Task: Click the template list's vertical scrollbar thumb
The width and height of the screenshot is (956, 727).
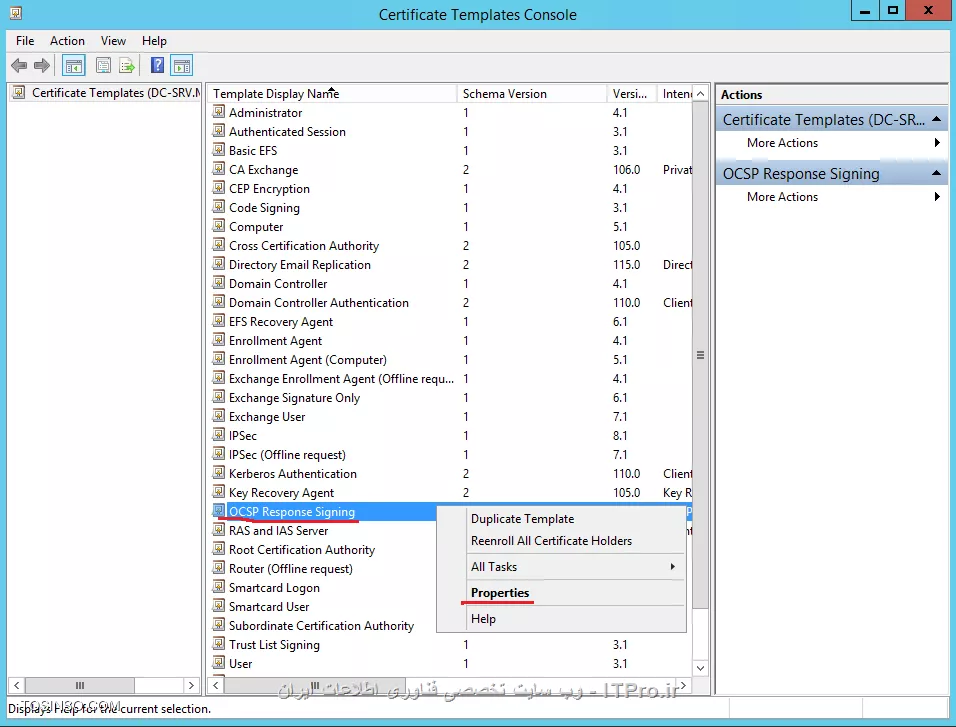Action: (701, 355)
